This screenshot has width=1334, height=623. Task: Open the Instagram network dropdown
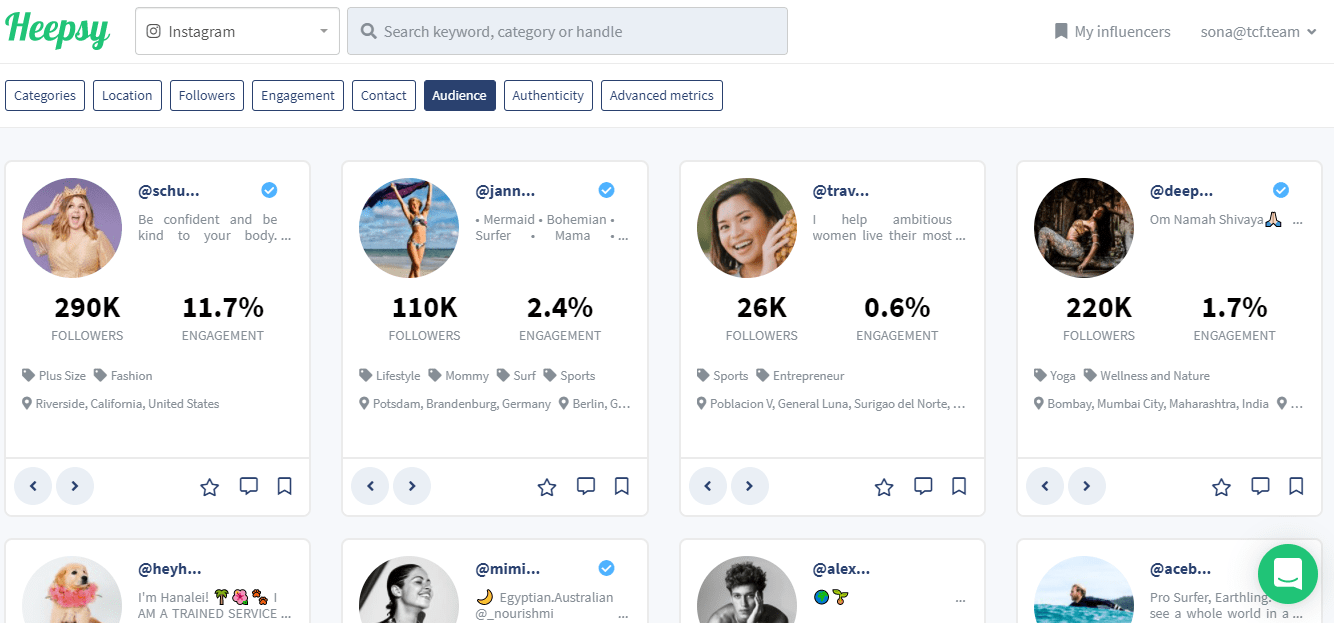237,31
